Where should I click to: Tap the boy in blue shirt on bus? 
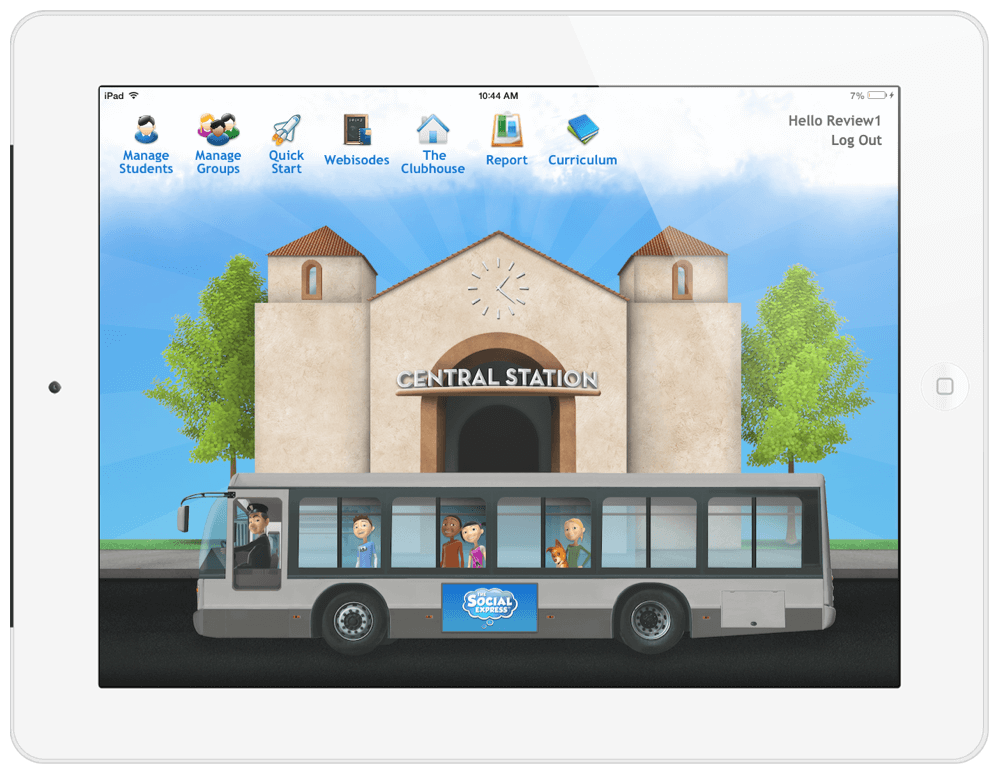364,541
